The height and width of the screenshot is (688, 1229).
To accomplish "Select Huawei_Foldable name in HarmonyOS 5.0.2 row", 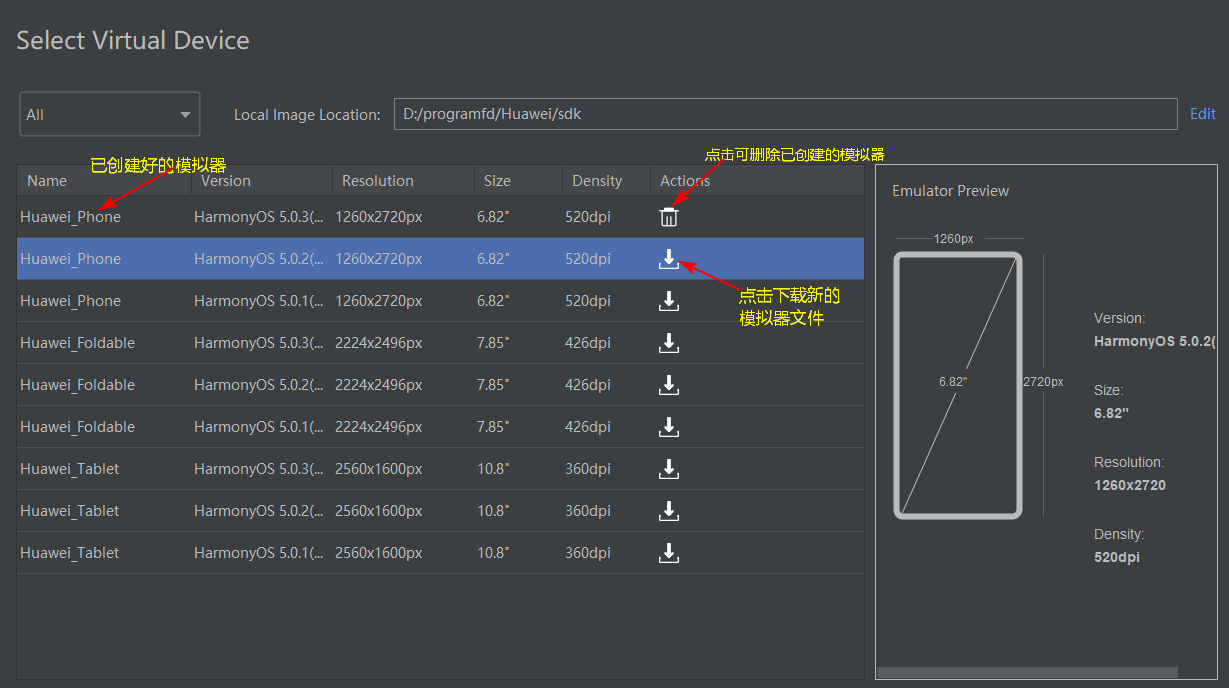I will coord(77,385).
